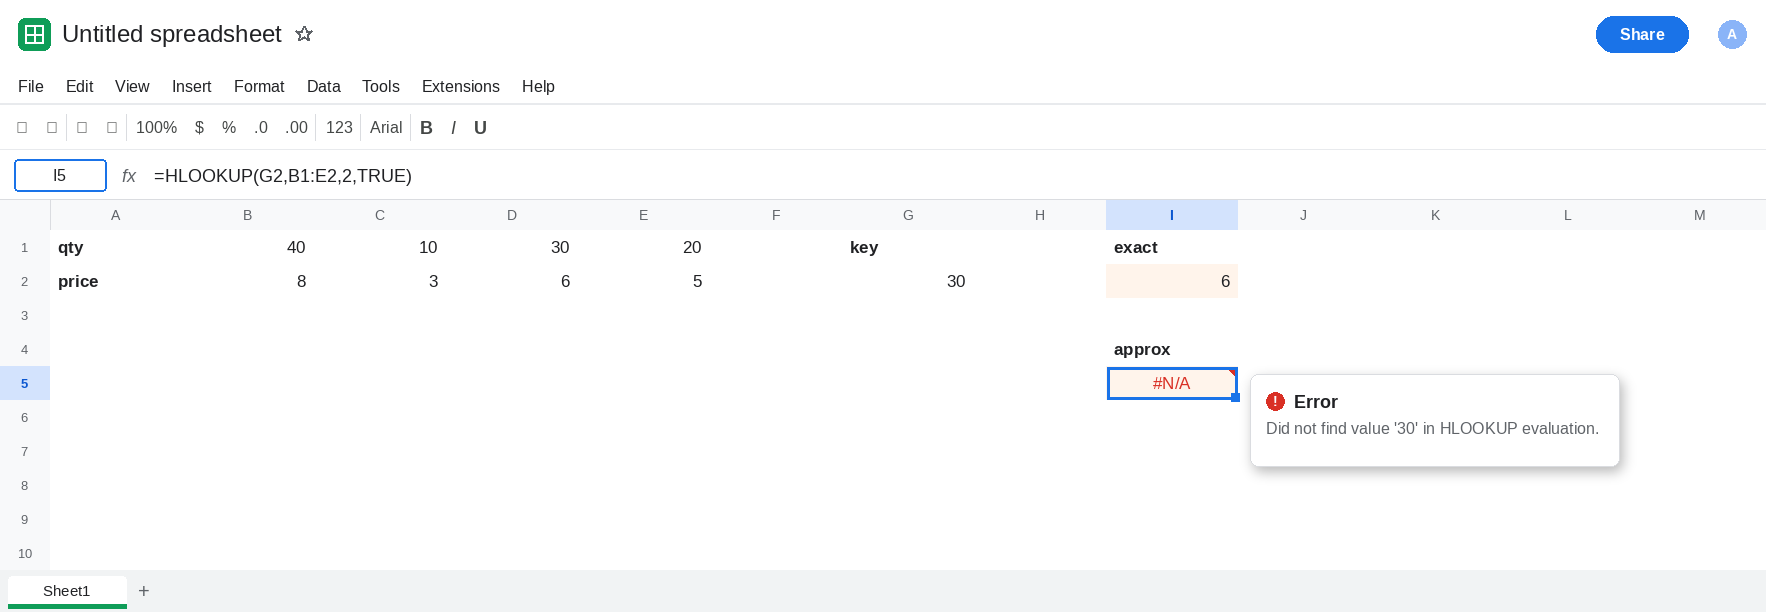Image resolution: width=1766 pixels, height=612 pixels.
Task: Open the 123 number formats dropdown
Action: [x=339, y=128]
